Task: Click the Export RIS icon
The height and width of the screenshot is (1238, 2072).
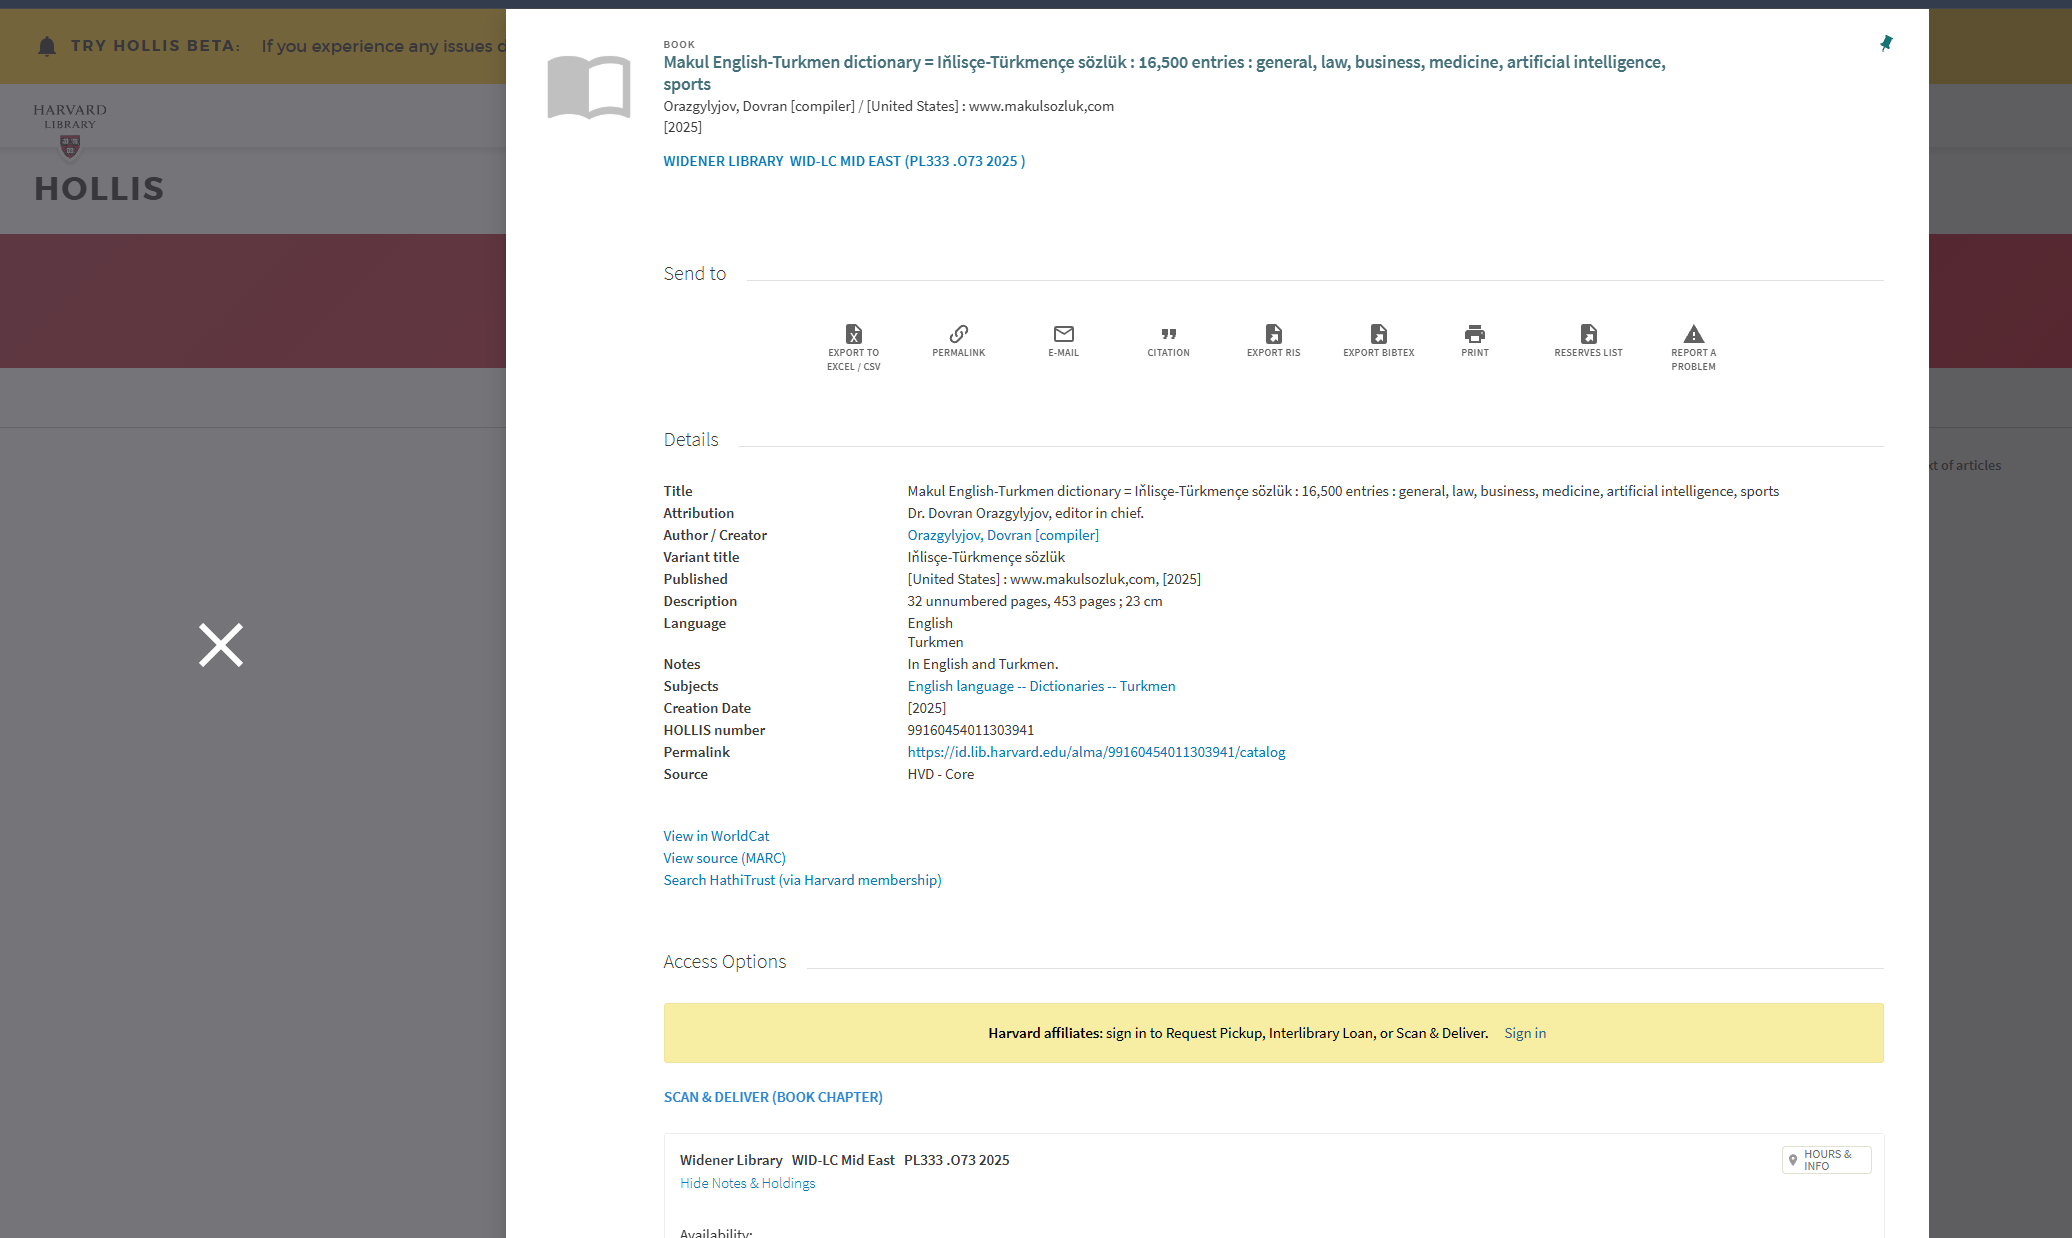Action: [1273, 340]
